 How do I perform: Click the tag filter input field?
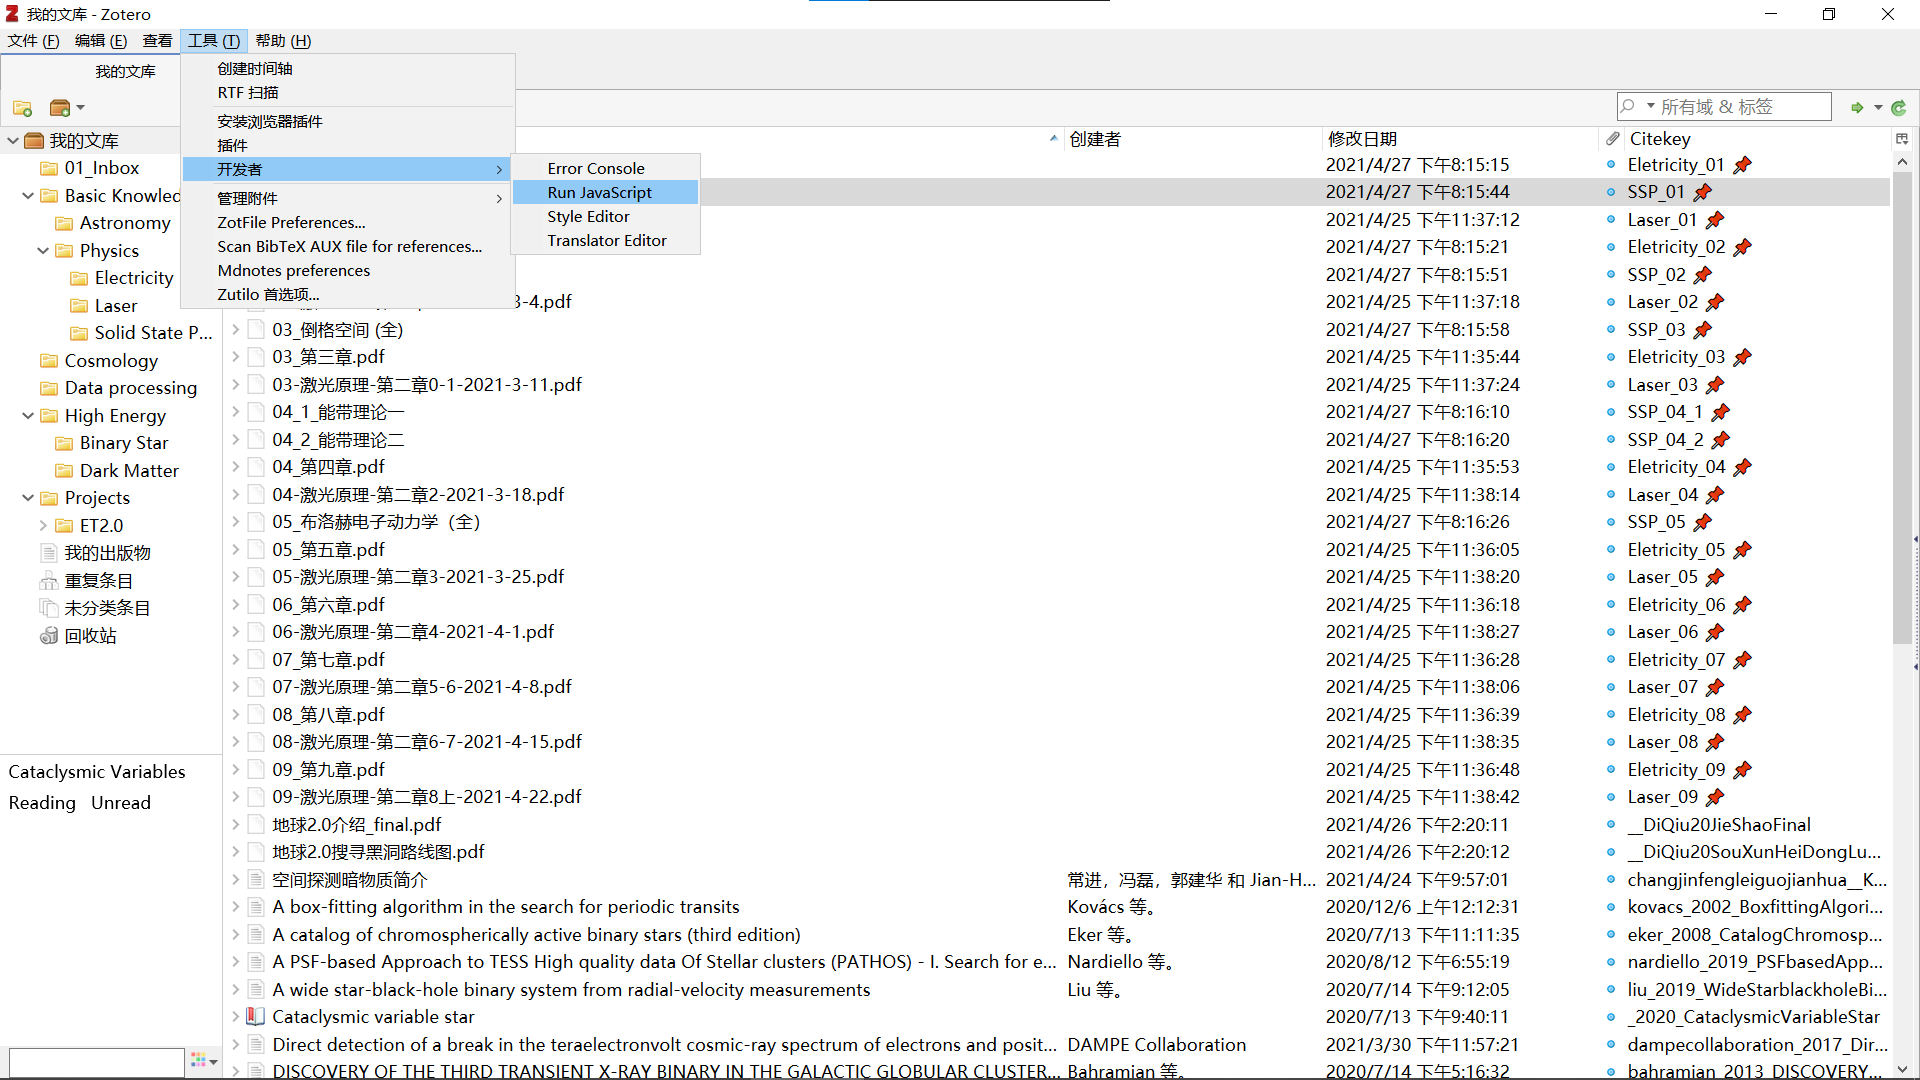coord(96,1061)
